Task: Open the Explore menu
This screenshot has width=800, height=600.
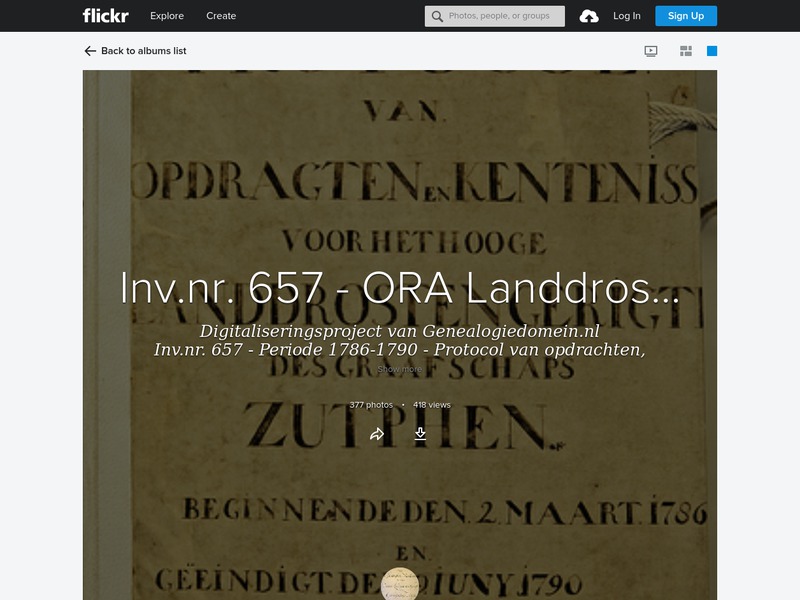Action: coord(166,15)
